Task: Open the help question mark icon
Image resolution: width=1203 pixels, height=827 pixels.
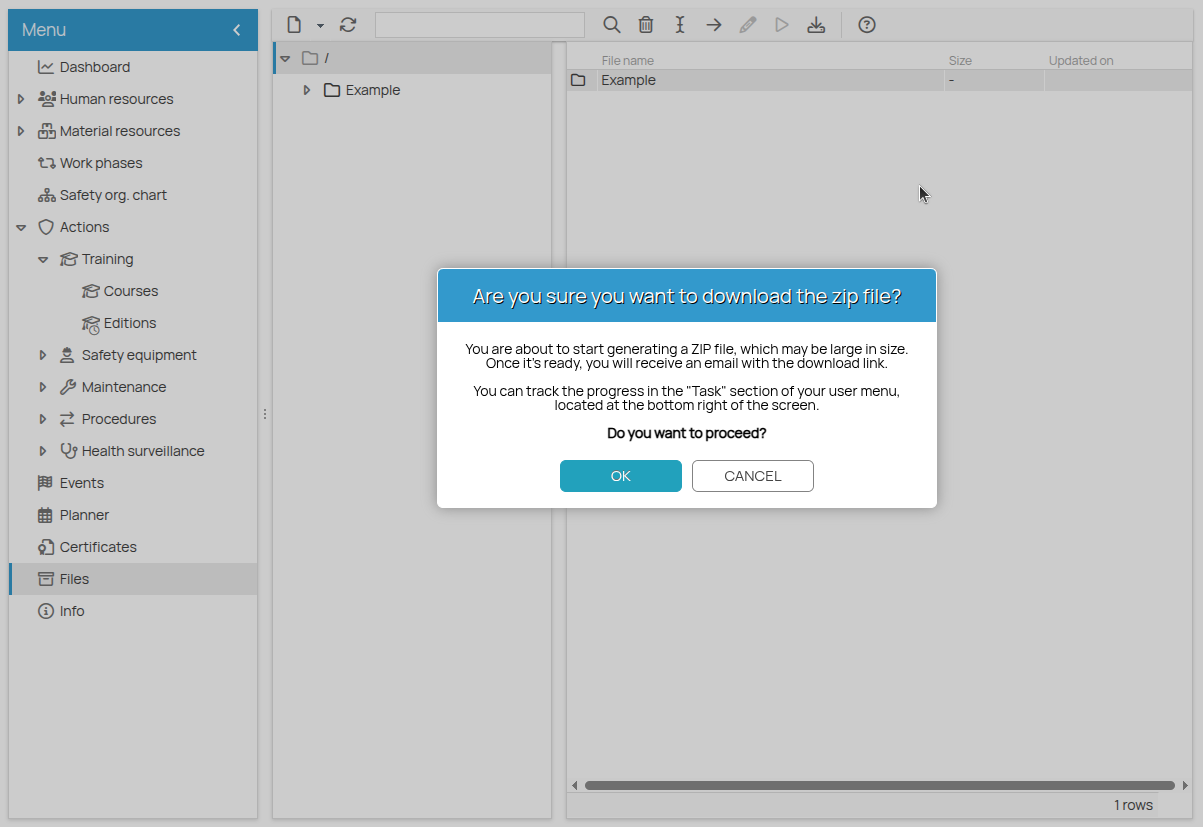Action: pyautogui.click(x=867, y=25)
